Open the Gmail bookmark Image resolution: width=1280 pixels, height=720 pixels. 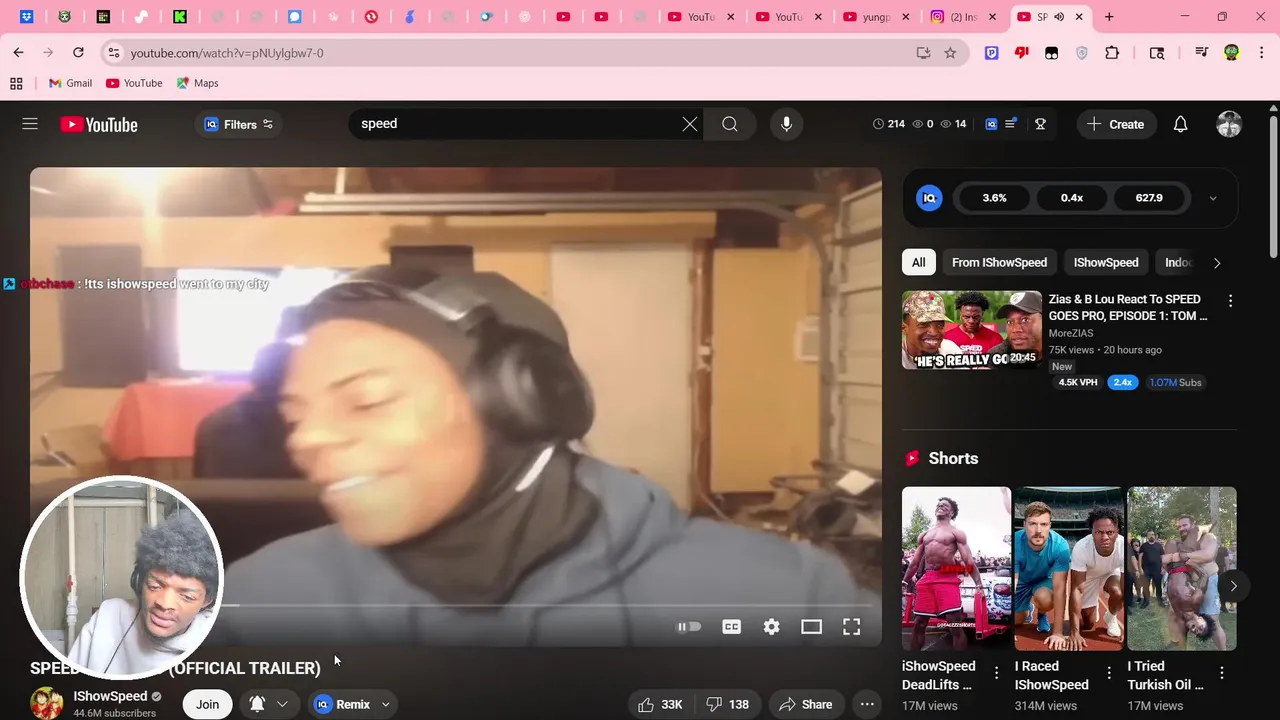(x=70, y=83)
